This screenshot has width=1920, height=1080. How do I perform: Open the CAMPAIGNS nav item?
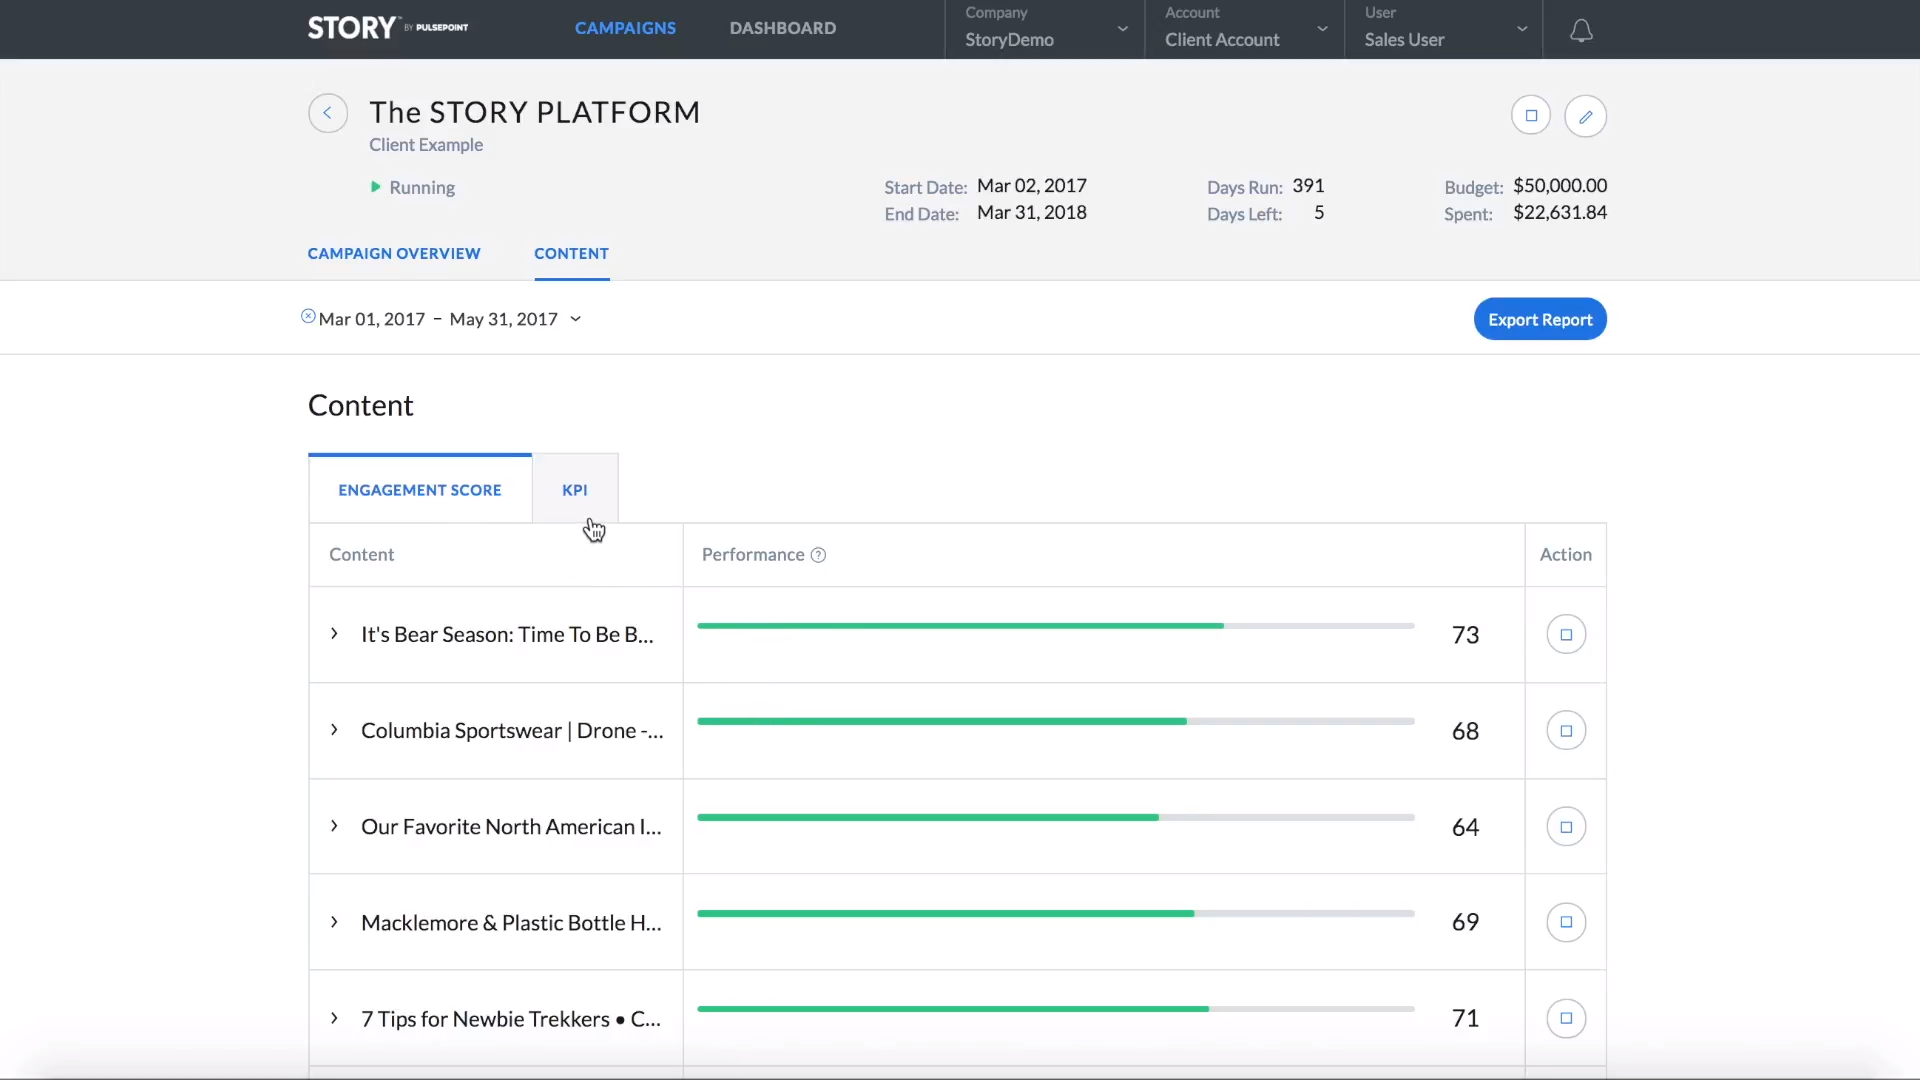pyautogui.click(x=625, y=28)
